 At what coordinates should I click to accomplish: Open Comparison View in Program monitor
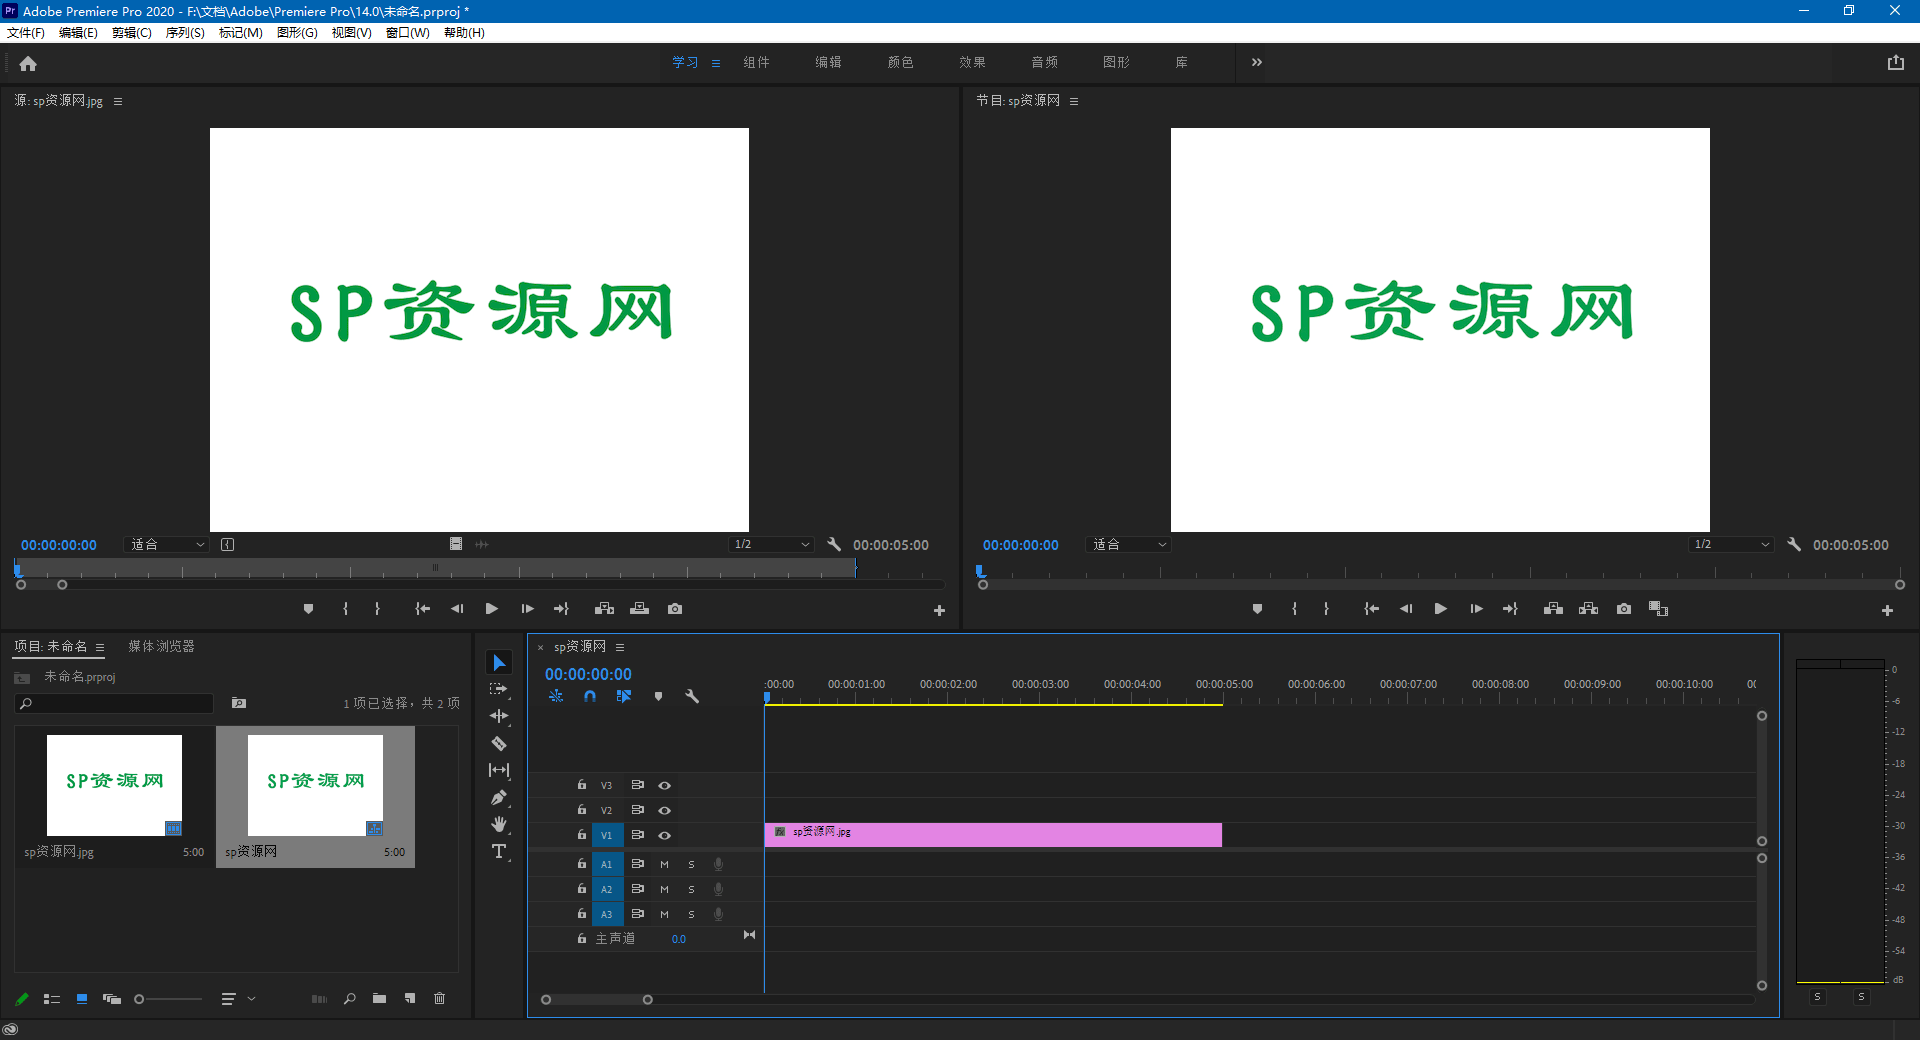point(1659,609)
